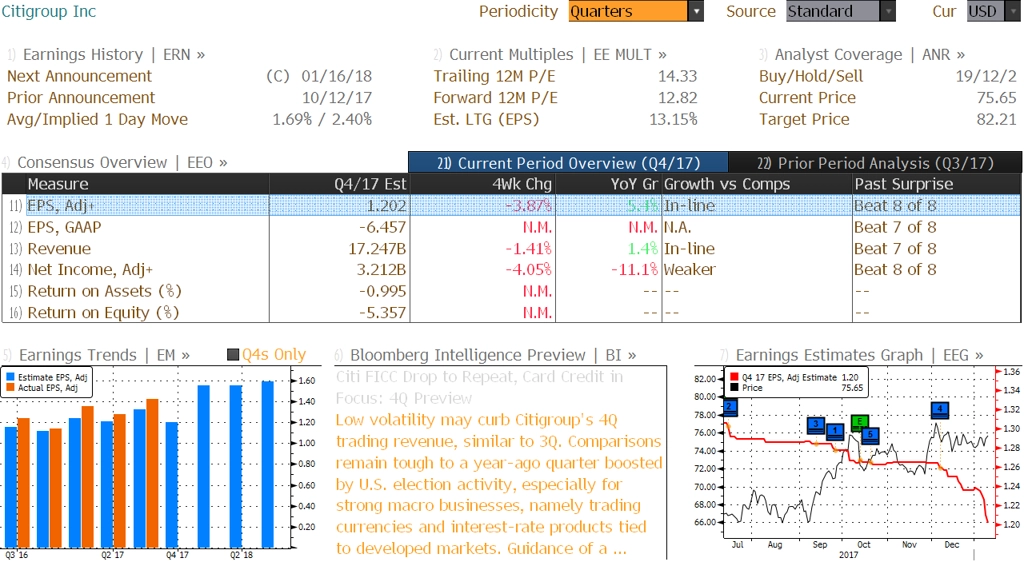Image resolution: width=1024 pixels, height=562 pixels.
Task: Select the EPS, GAAP measure row
Action: click(x=511, y=227)
